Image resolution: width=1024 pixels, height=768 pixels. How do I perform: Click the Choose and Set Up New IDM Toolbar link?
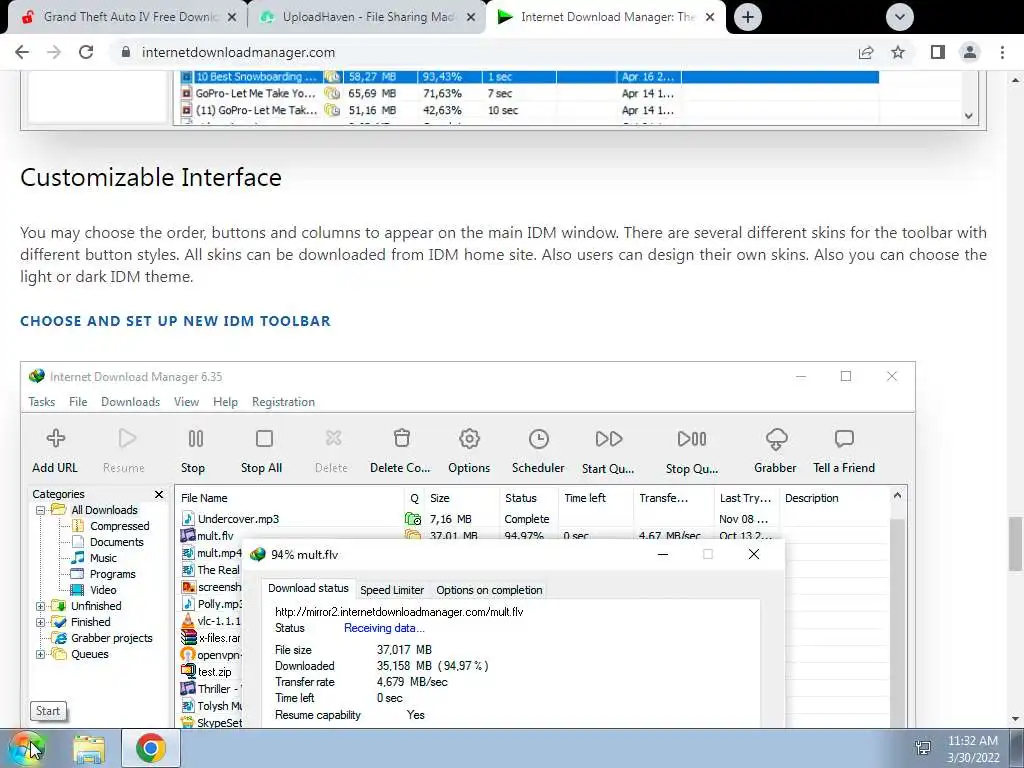pyautogui.click(x=175, y=321)
